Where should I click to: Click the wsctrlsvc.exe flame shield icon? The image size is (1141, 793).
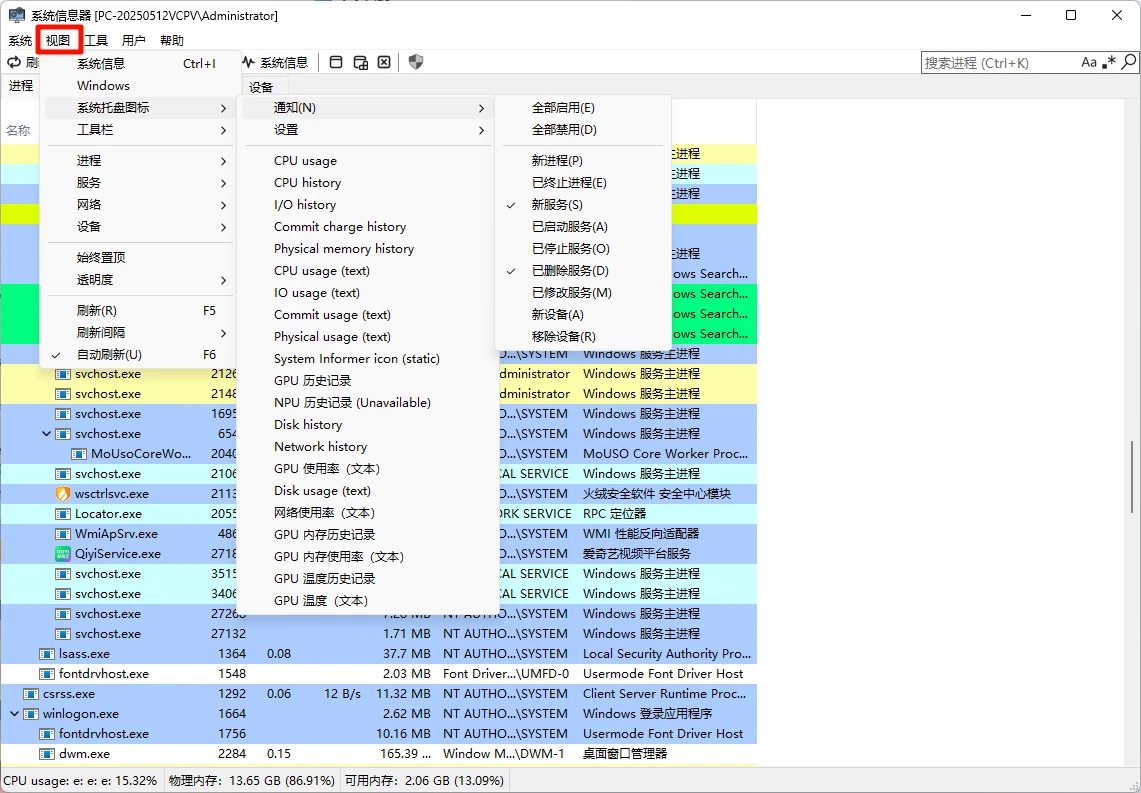pos(63,494)
